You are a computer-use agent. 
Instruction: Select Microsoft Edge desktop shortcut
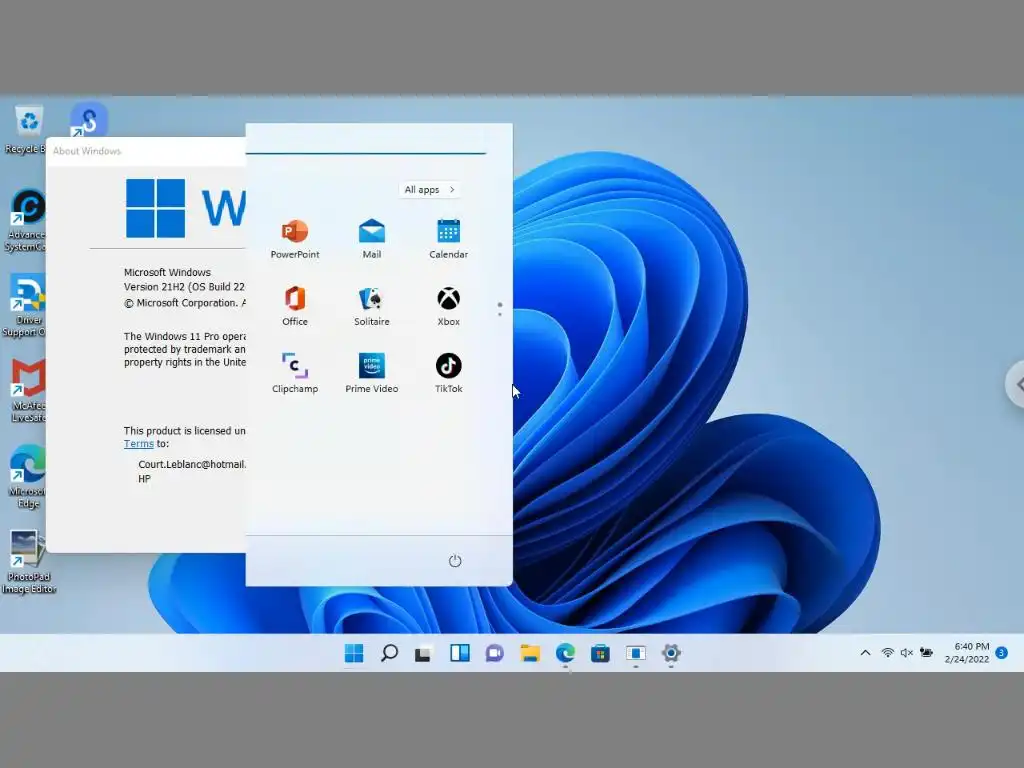pos(27,476)
